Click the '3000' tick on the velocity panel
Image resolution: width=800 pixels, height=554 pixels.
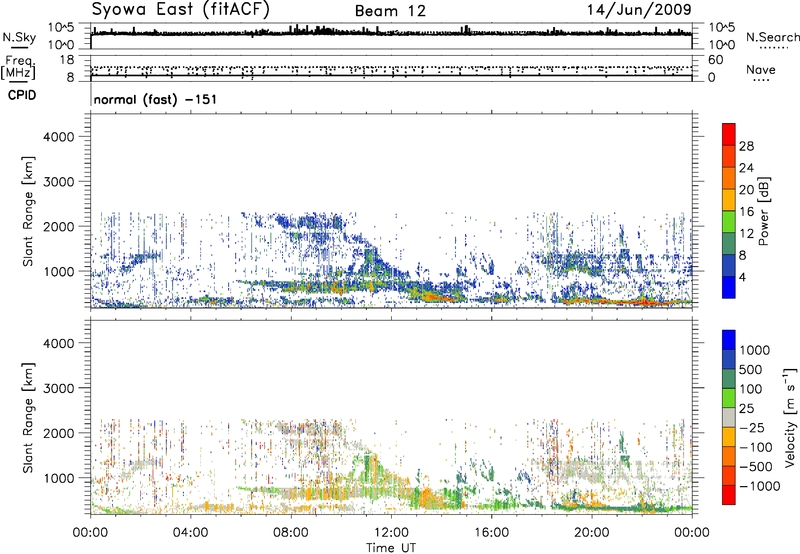click(x=58, y=388)
